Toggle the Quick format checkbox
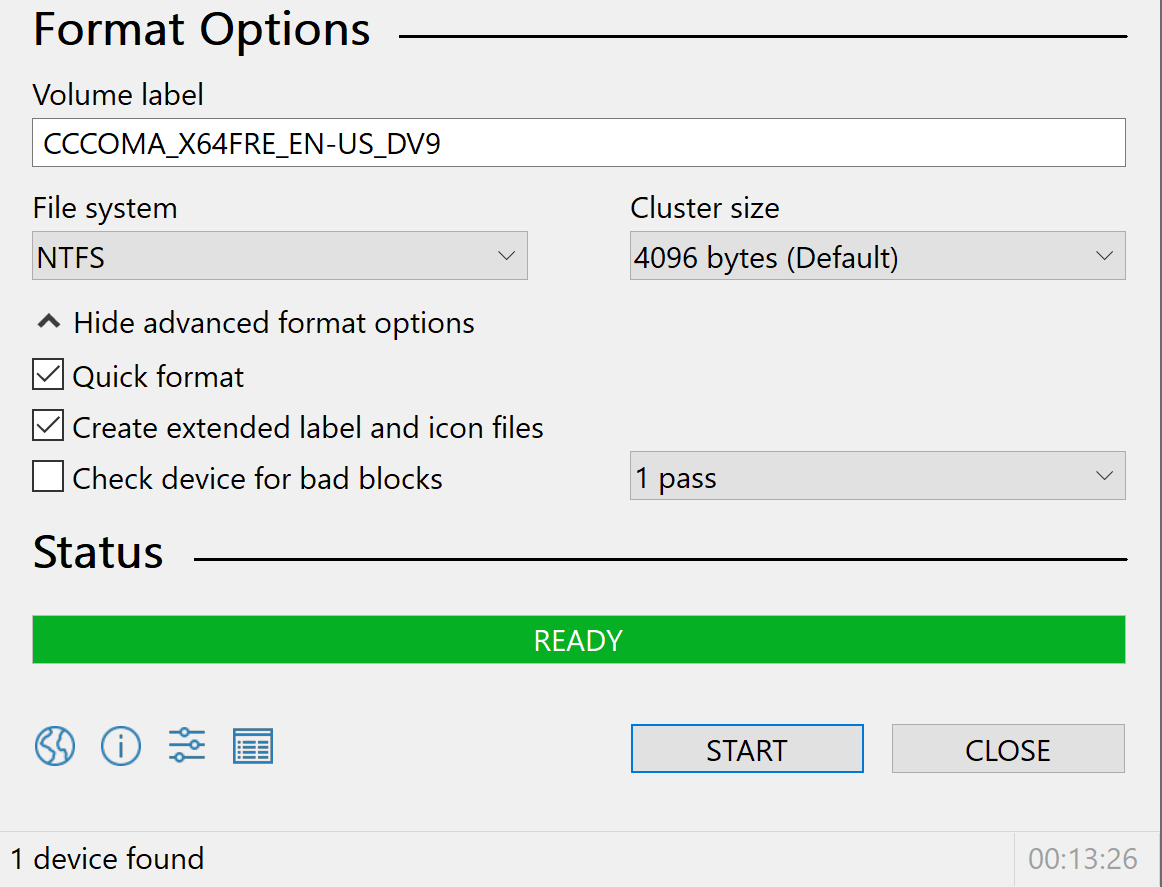Screen dimensions: 1162x887 (x=48, y=374)
